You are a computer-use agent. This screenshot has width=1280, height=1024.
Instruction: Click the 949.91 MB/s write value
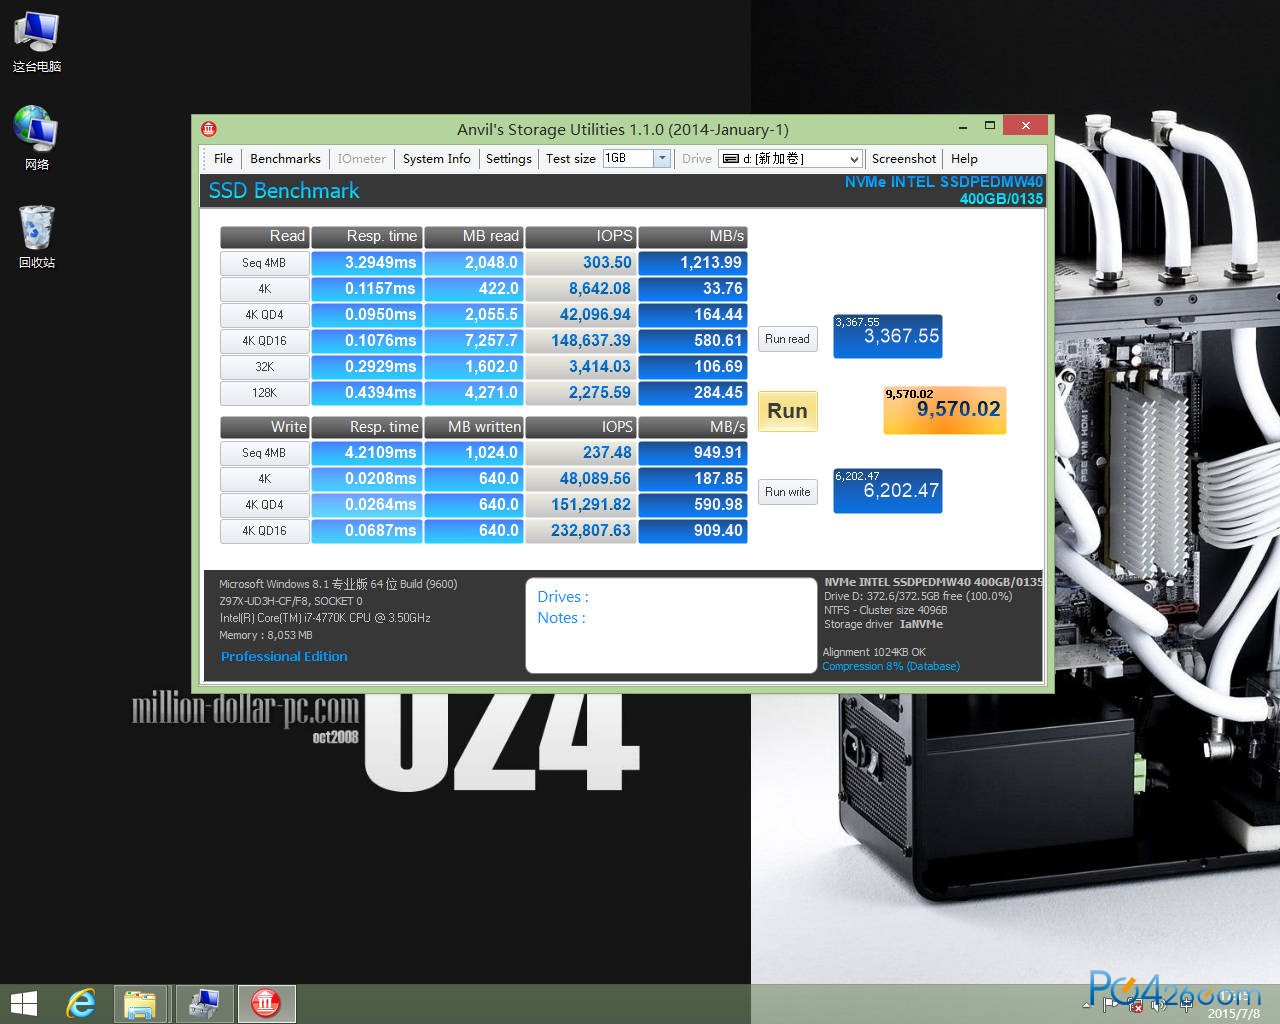693,453
